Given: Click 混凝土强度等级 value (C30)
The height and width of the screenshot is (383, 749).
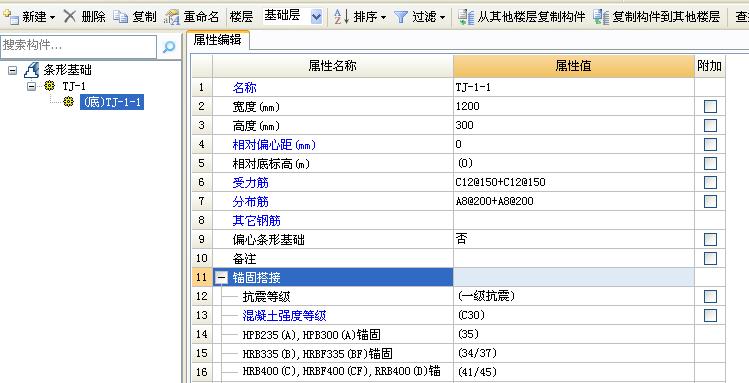Looking at the screenshot, I should [x=471, y=316].
